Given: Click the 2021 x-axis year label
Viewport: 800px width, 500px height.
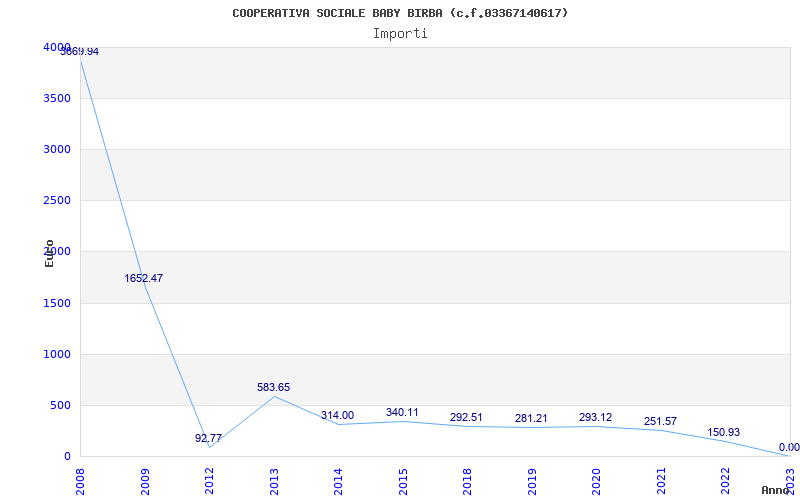Looking at the screenshot, I should coord(660,480).
